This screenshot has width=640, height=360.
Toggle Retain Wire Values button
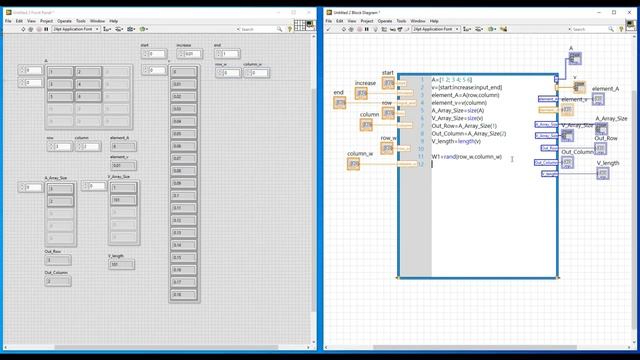coord(384,29)
